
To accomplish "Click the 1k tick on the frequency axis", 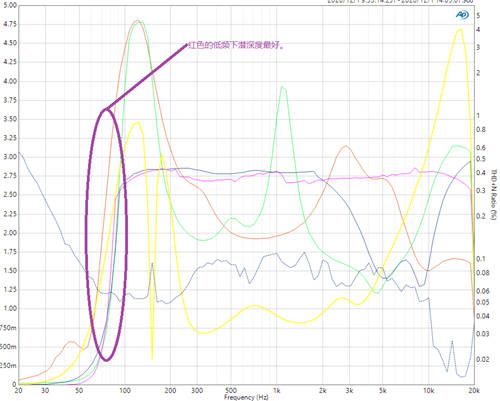I will click(x=276, y=390).
